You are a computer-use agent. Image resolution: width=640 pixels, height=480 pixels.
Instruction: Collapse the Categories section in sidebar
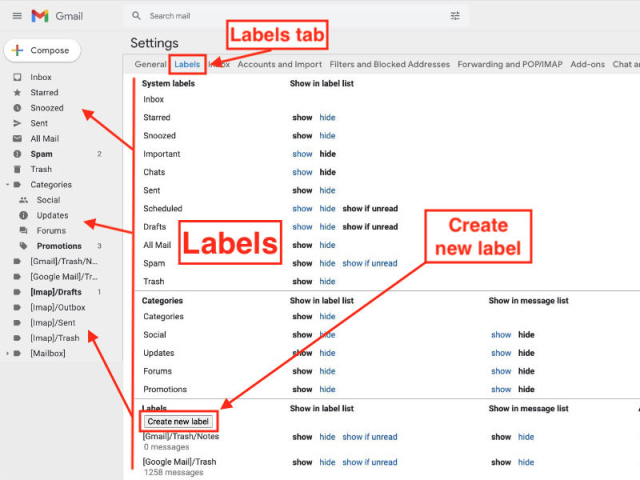pos(7,185)
